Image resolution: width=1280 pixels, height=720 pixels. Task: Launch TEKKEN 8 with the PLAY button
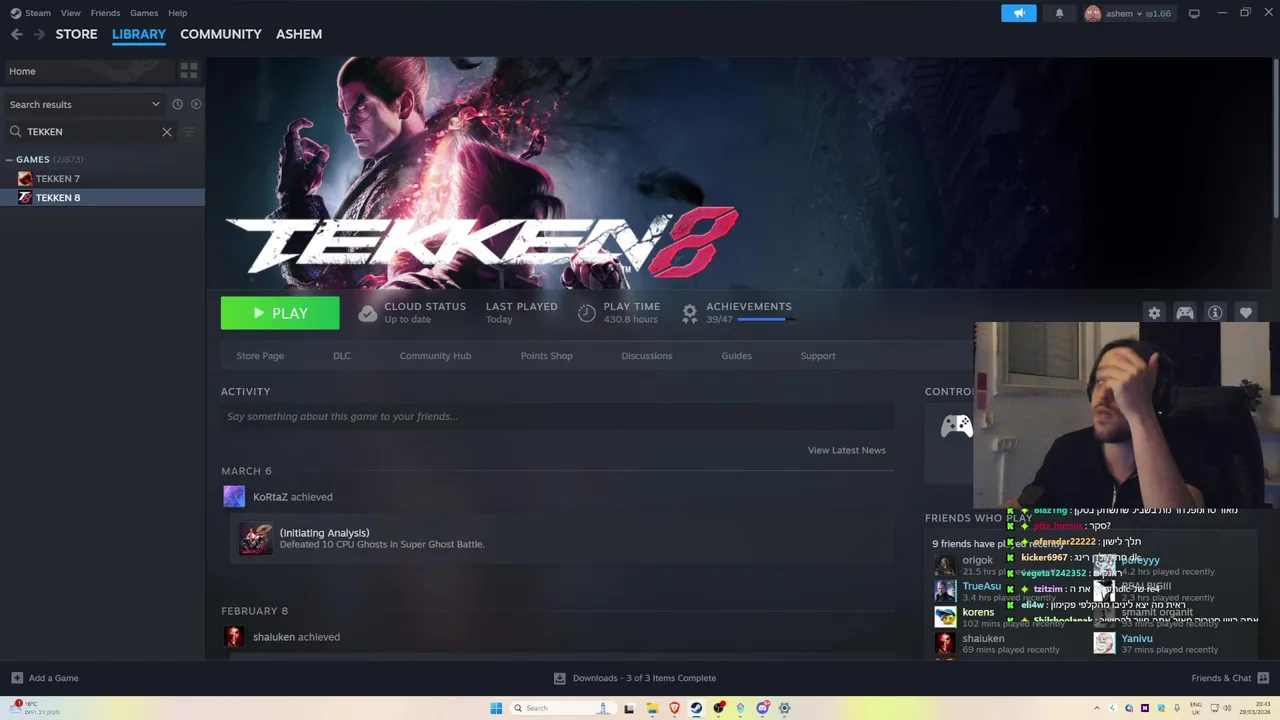coord(280,313)
